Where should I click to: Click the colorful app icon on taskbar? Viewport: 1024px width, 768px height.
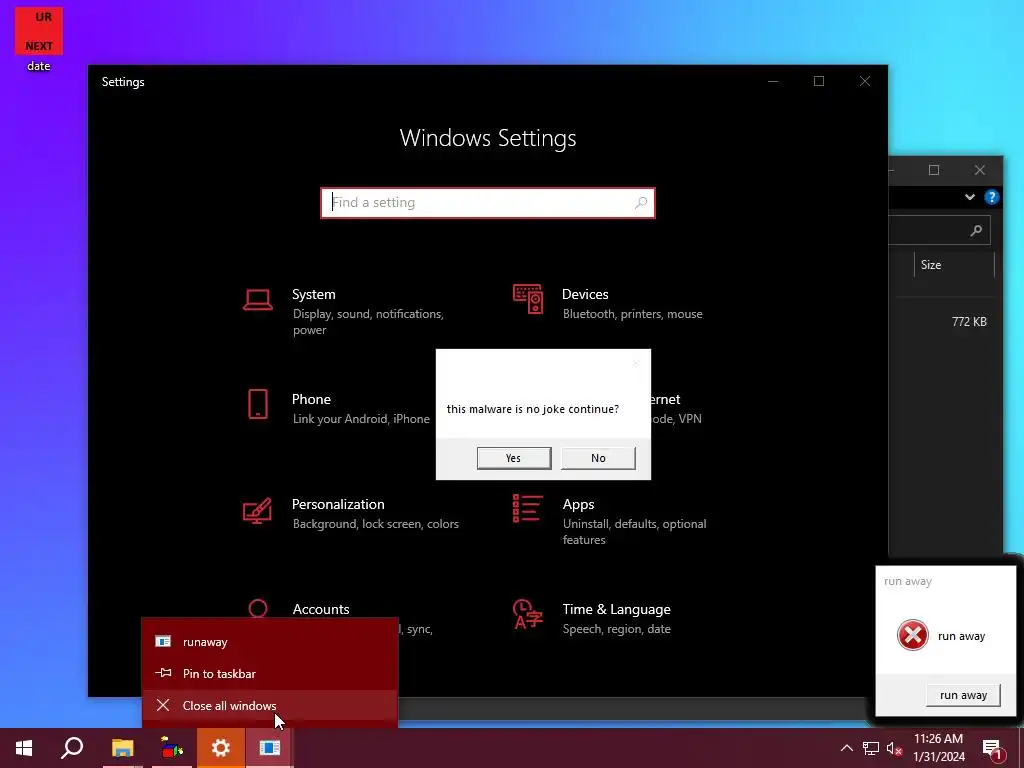(x=172, y=748)
